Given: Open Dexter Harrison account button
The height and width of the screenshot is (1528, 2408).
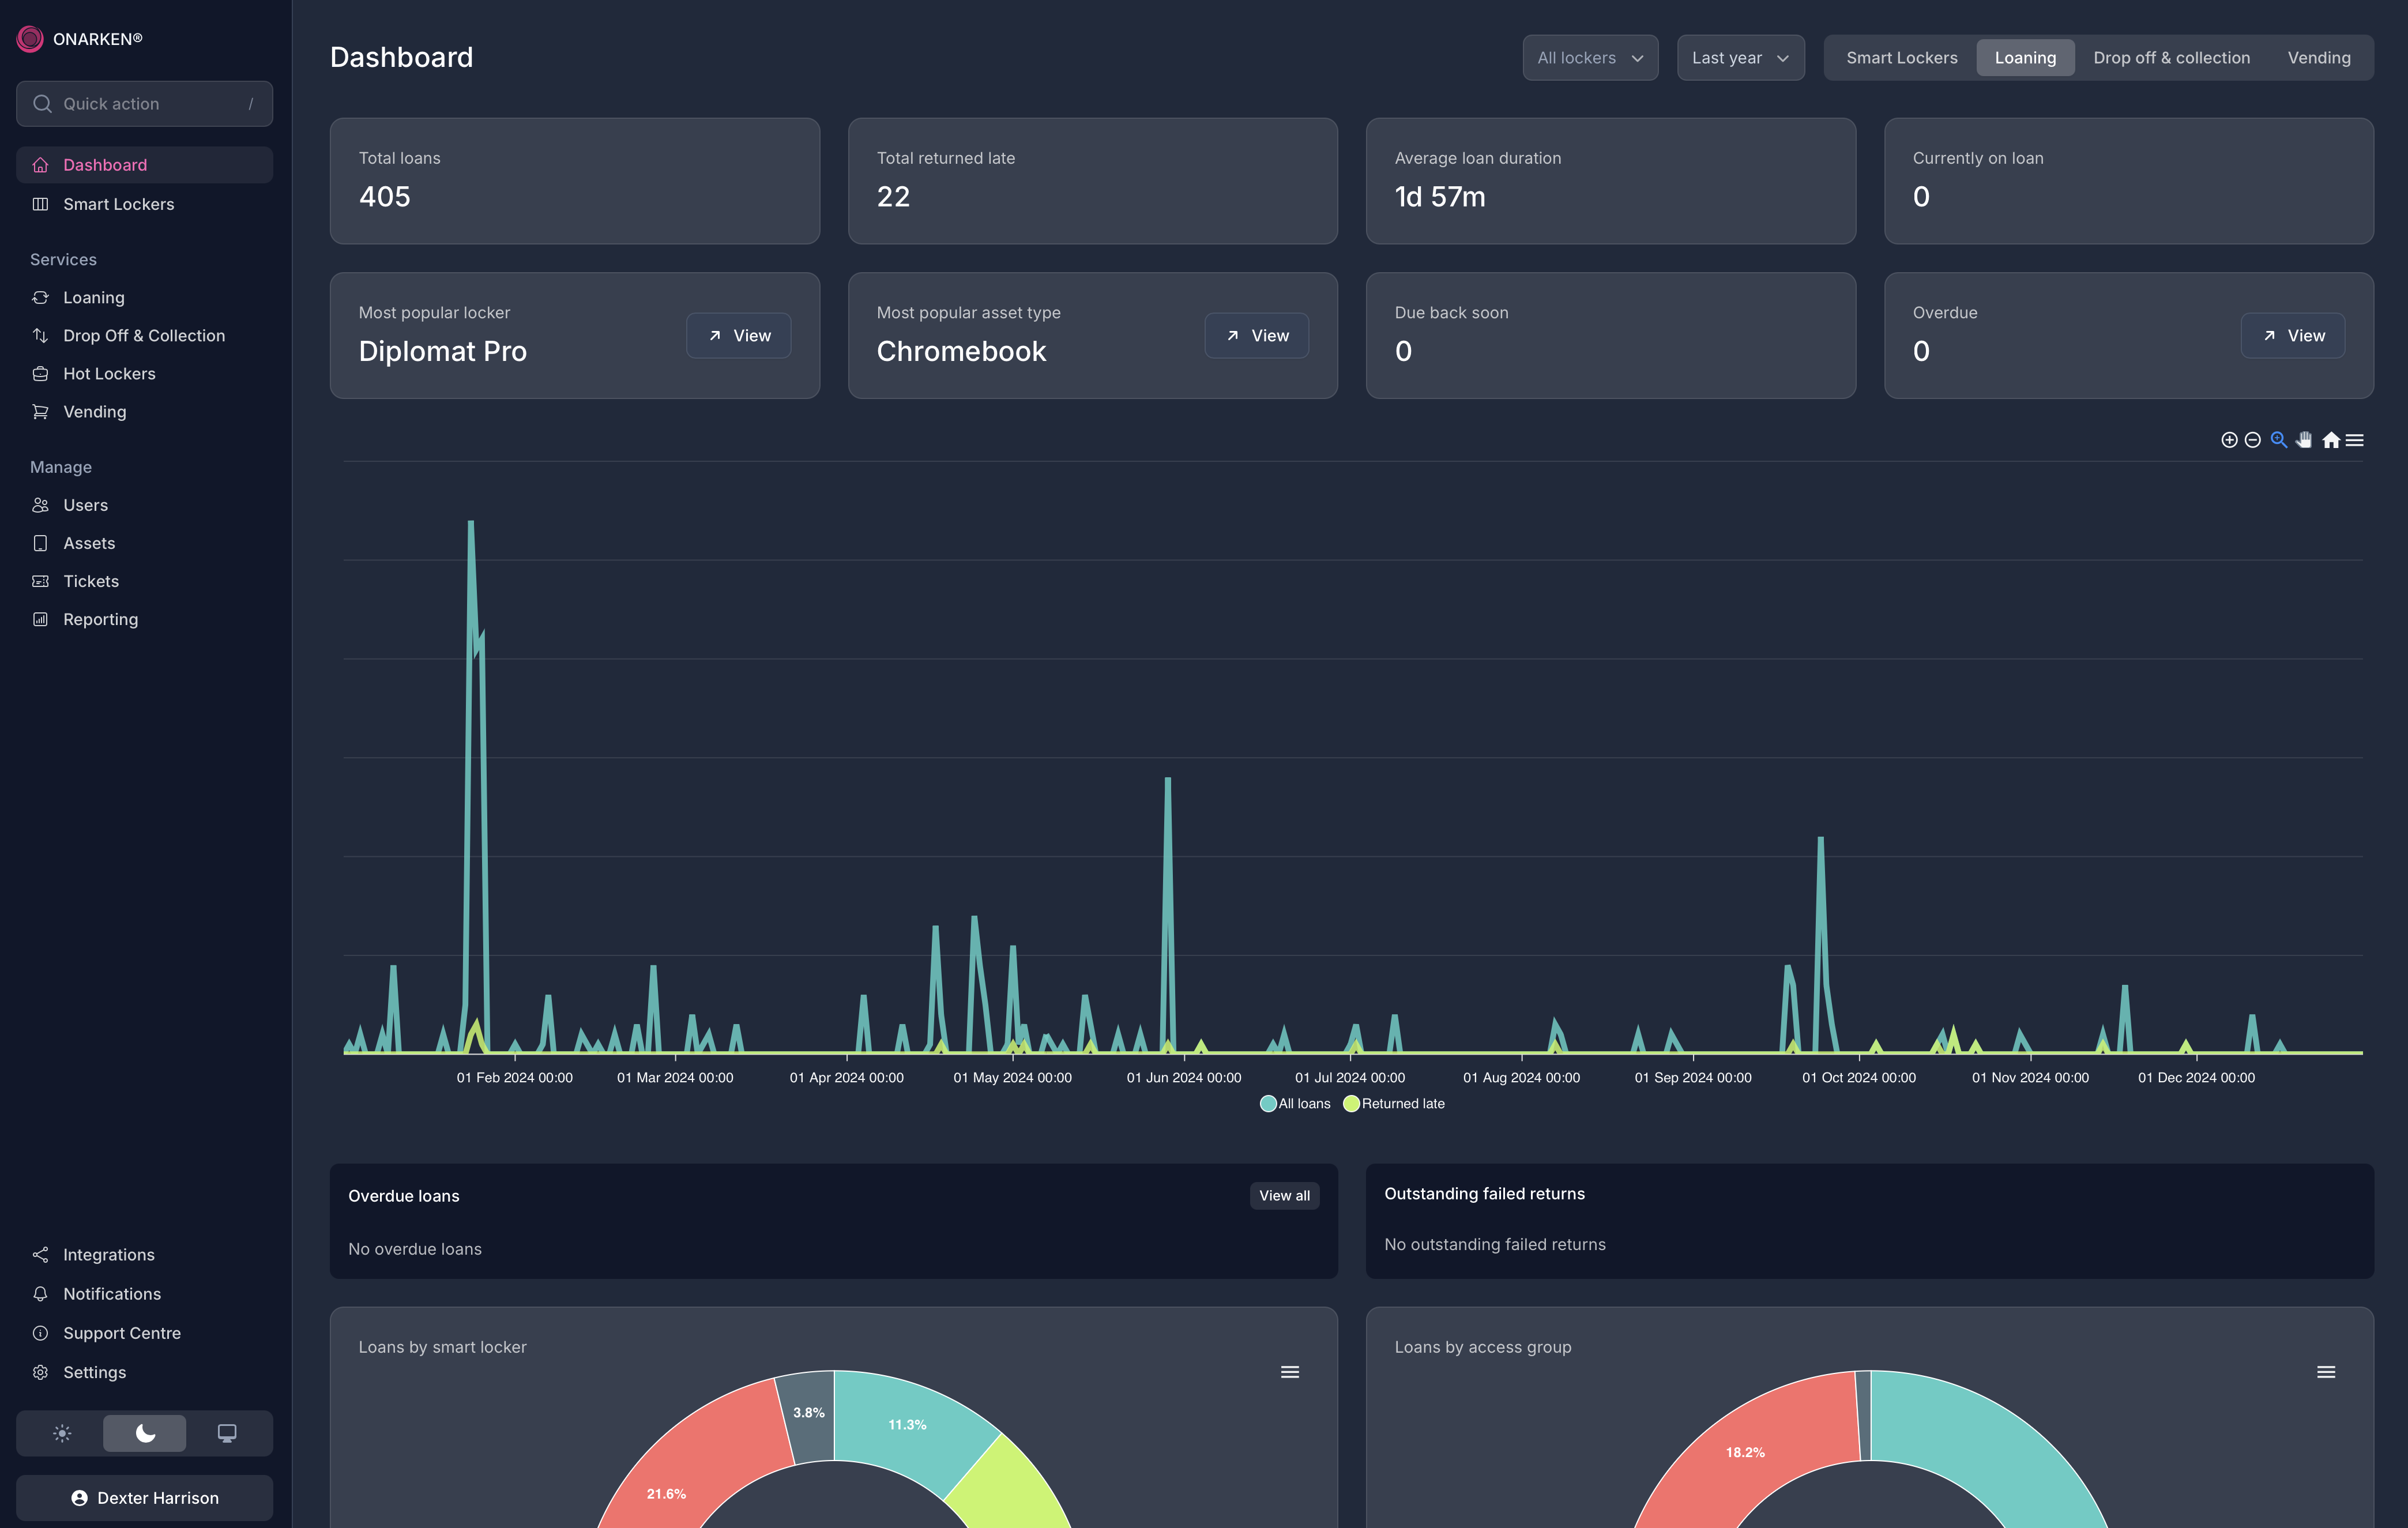Looking at the screenshot, I should coord(145,1498).
